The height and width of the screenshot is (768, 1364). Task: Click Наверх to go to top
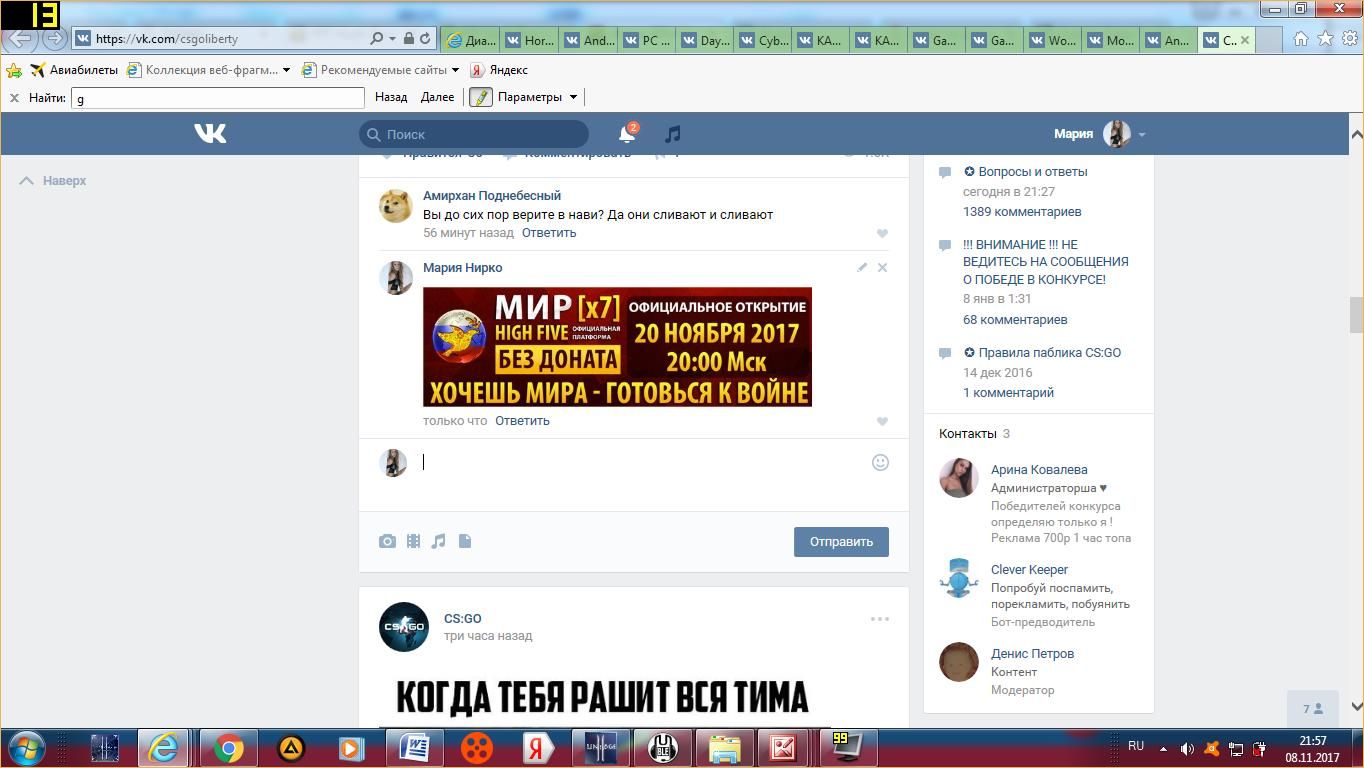(53, 181)
